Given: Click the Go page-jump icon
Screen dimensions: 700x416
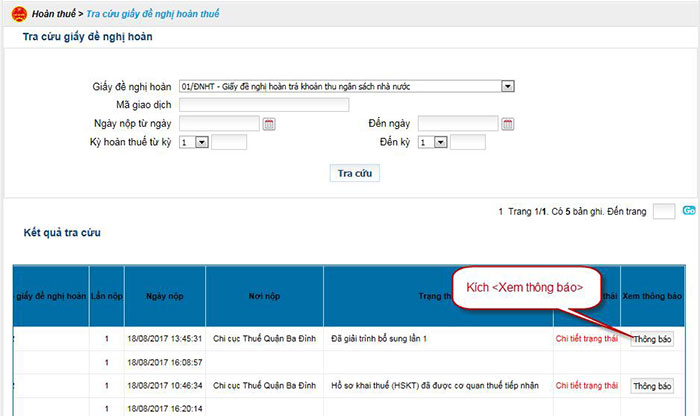Looking at the screenshot, I should pos(689,210).
